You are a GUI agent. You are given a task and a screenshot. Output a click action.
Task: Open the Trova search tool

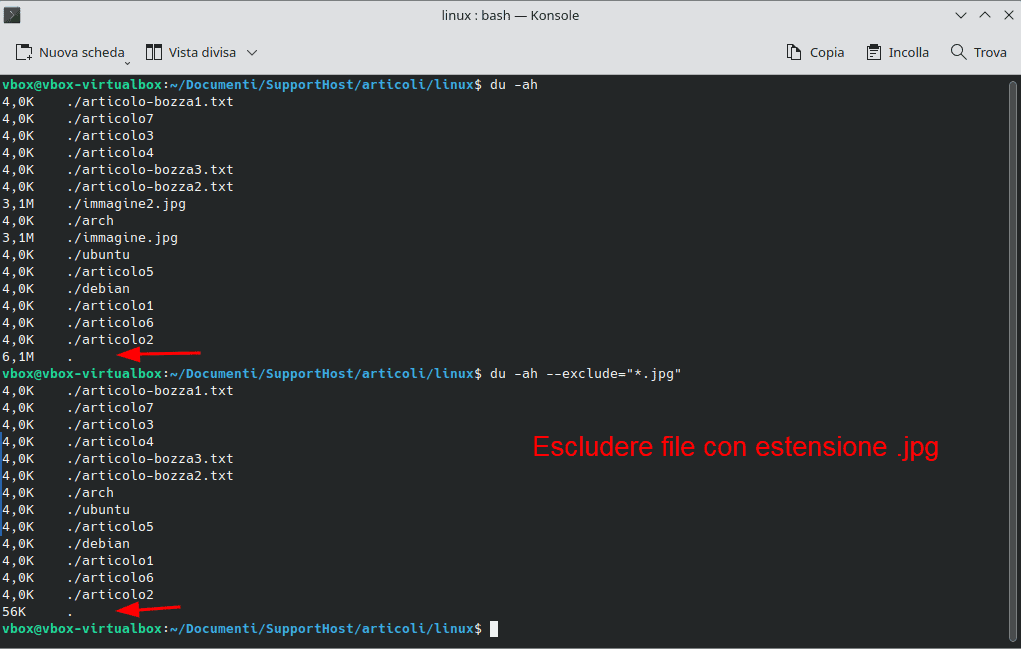tap(979, 52)
